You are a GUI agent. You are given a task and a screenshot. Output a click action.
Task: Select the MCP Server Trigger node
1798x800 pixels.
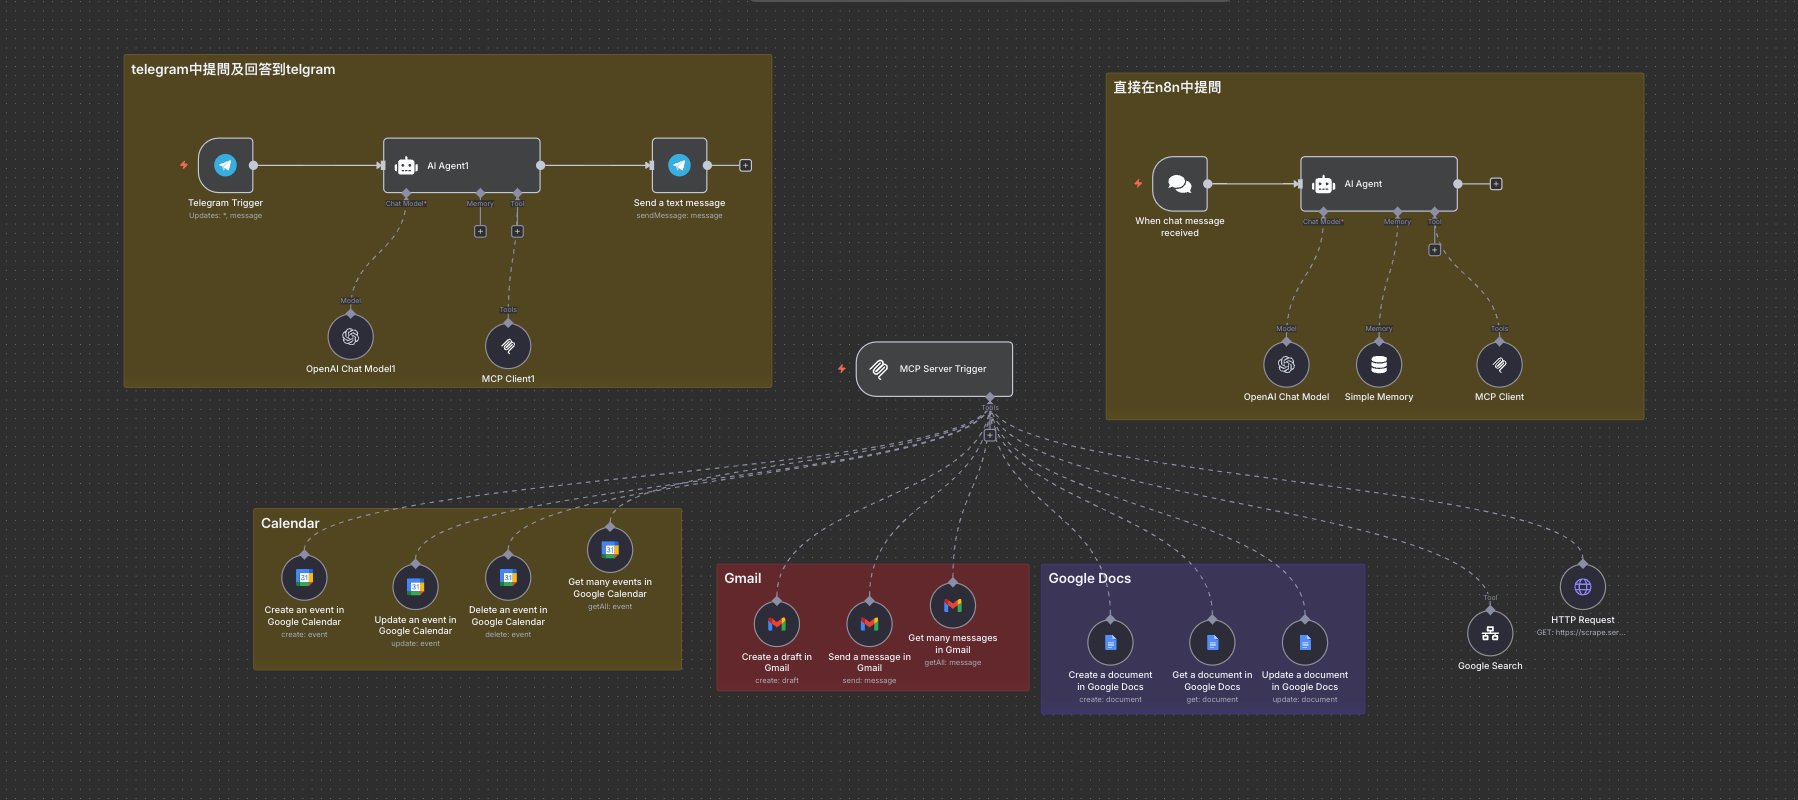(934, 369)
